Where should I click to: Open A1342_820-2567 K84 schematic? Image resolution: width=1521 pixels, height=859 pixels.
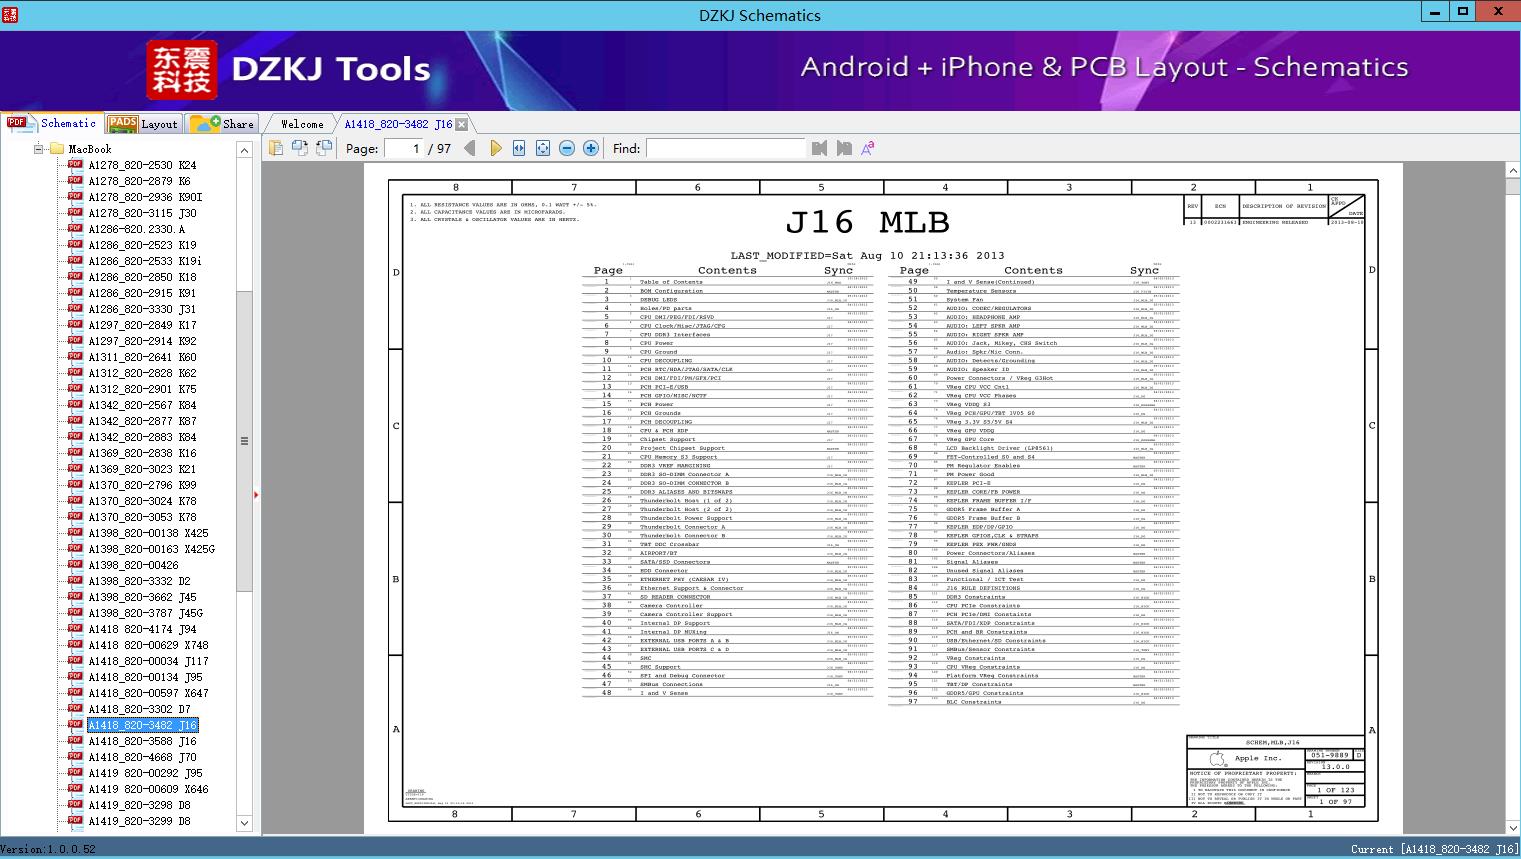[142, 405]
